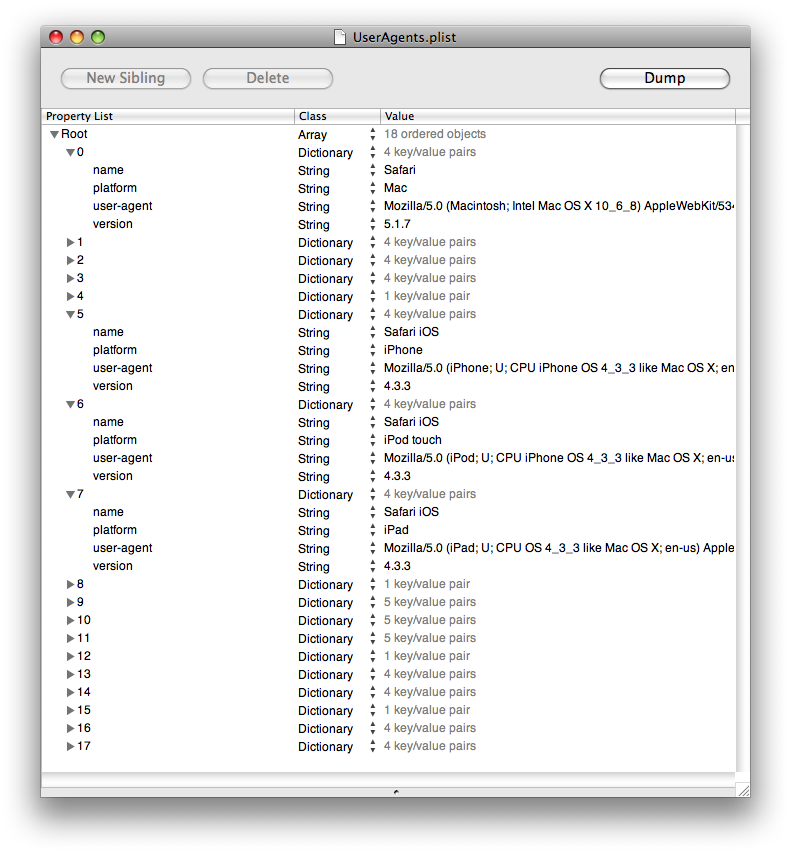Expand dictionary item 17
Image resolution: width=791 pixels, height=853 pixels.
click(71, 746)
